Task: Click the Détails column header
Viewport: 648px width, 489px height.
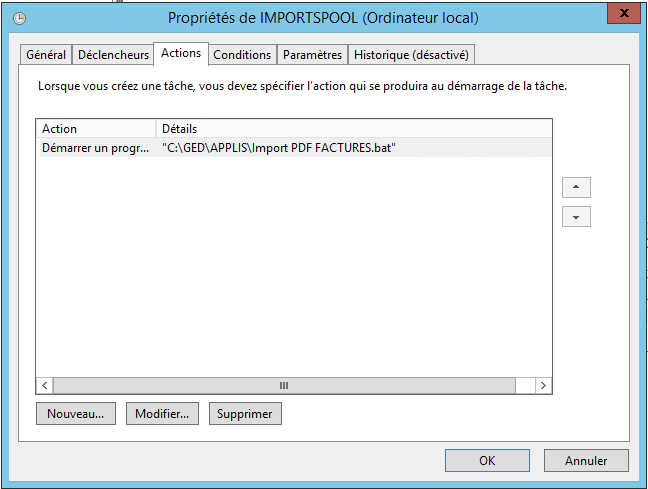Action: [x=350, y=129]
